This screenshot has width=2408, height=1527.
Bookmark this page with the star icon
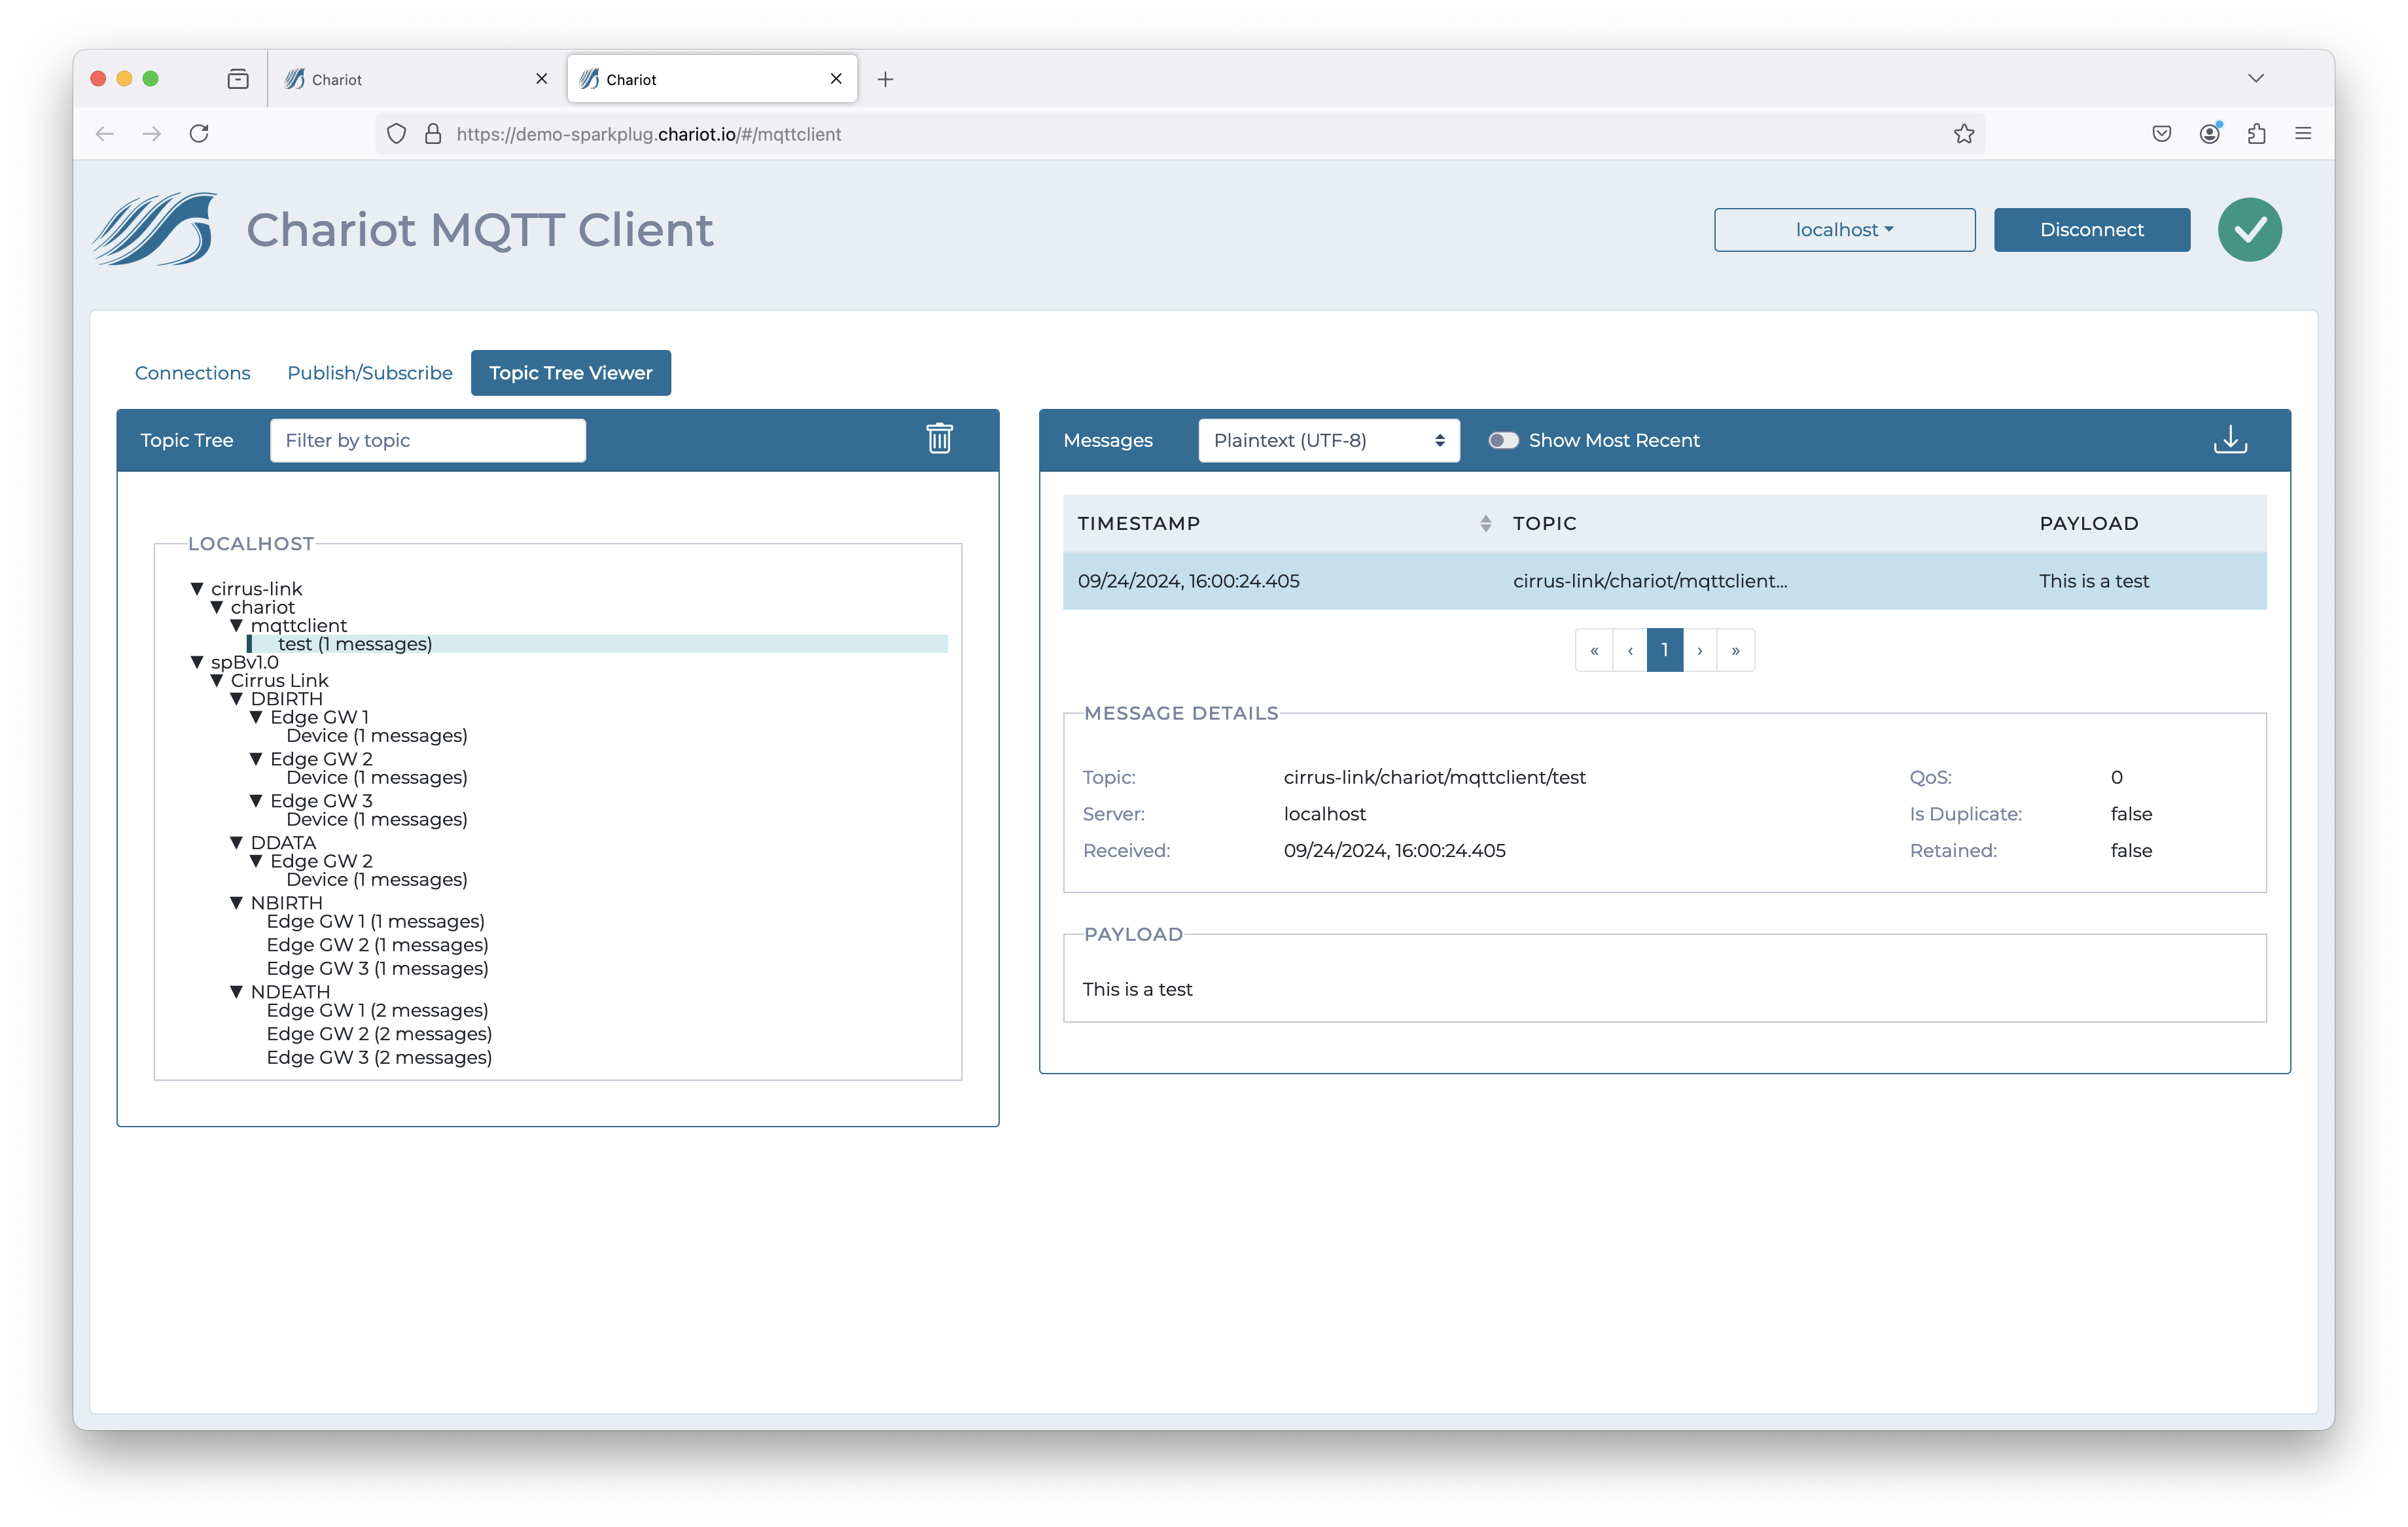(x=1963, y=134)
